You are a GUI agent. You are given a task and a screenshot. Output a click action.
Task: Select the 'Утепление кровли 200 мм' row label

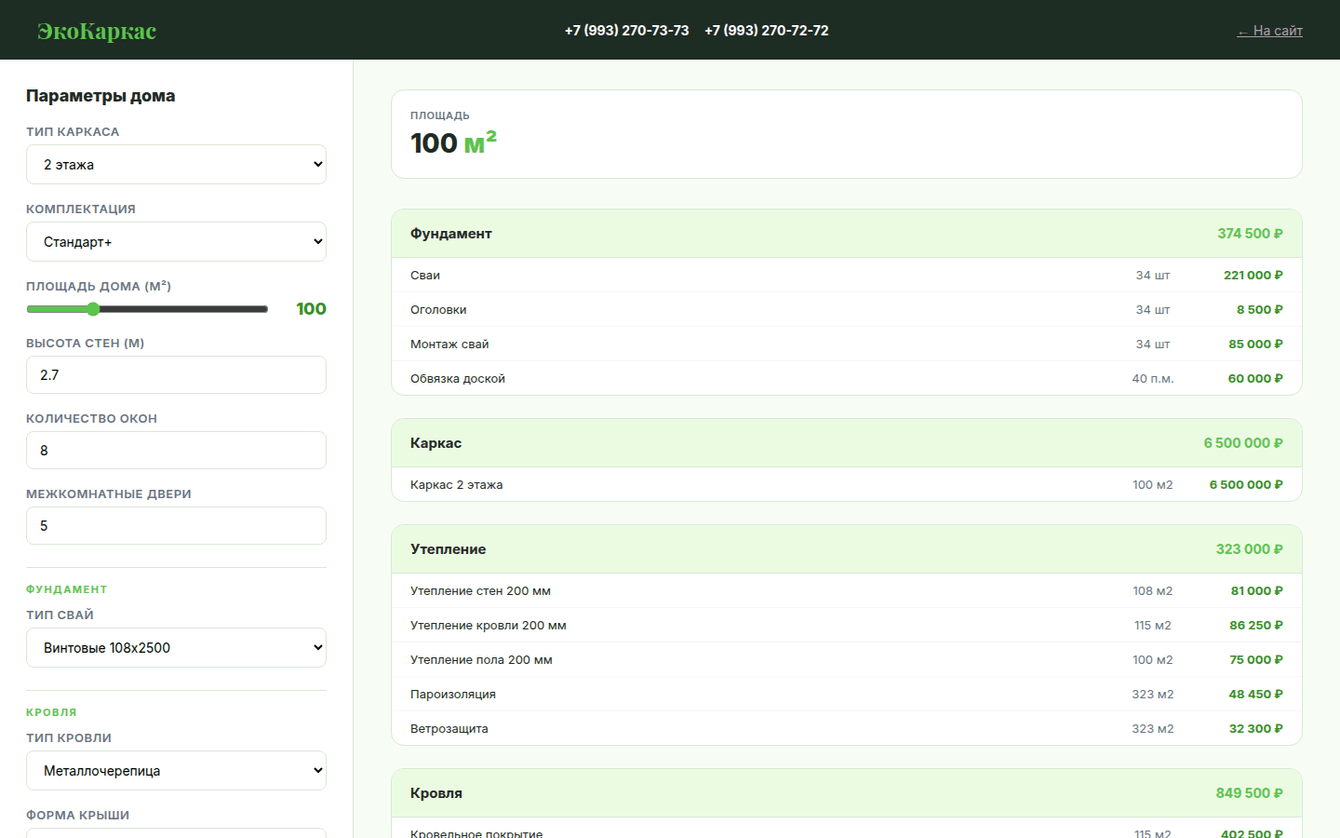coord(488,626)
